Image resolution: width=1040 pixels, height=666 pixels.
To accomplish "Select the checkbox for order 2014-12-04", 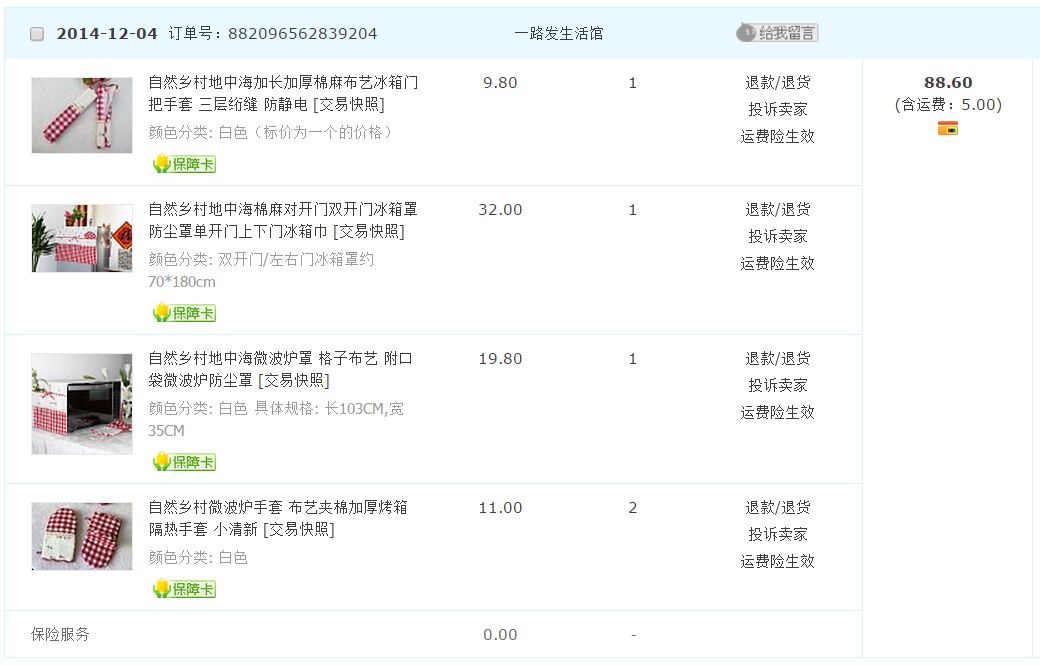I will [37, 34].
